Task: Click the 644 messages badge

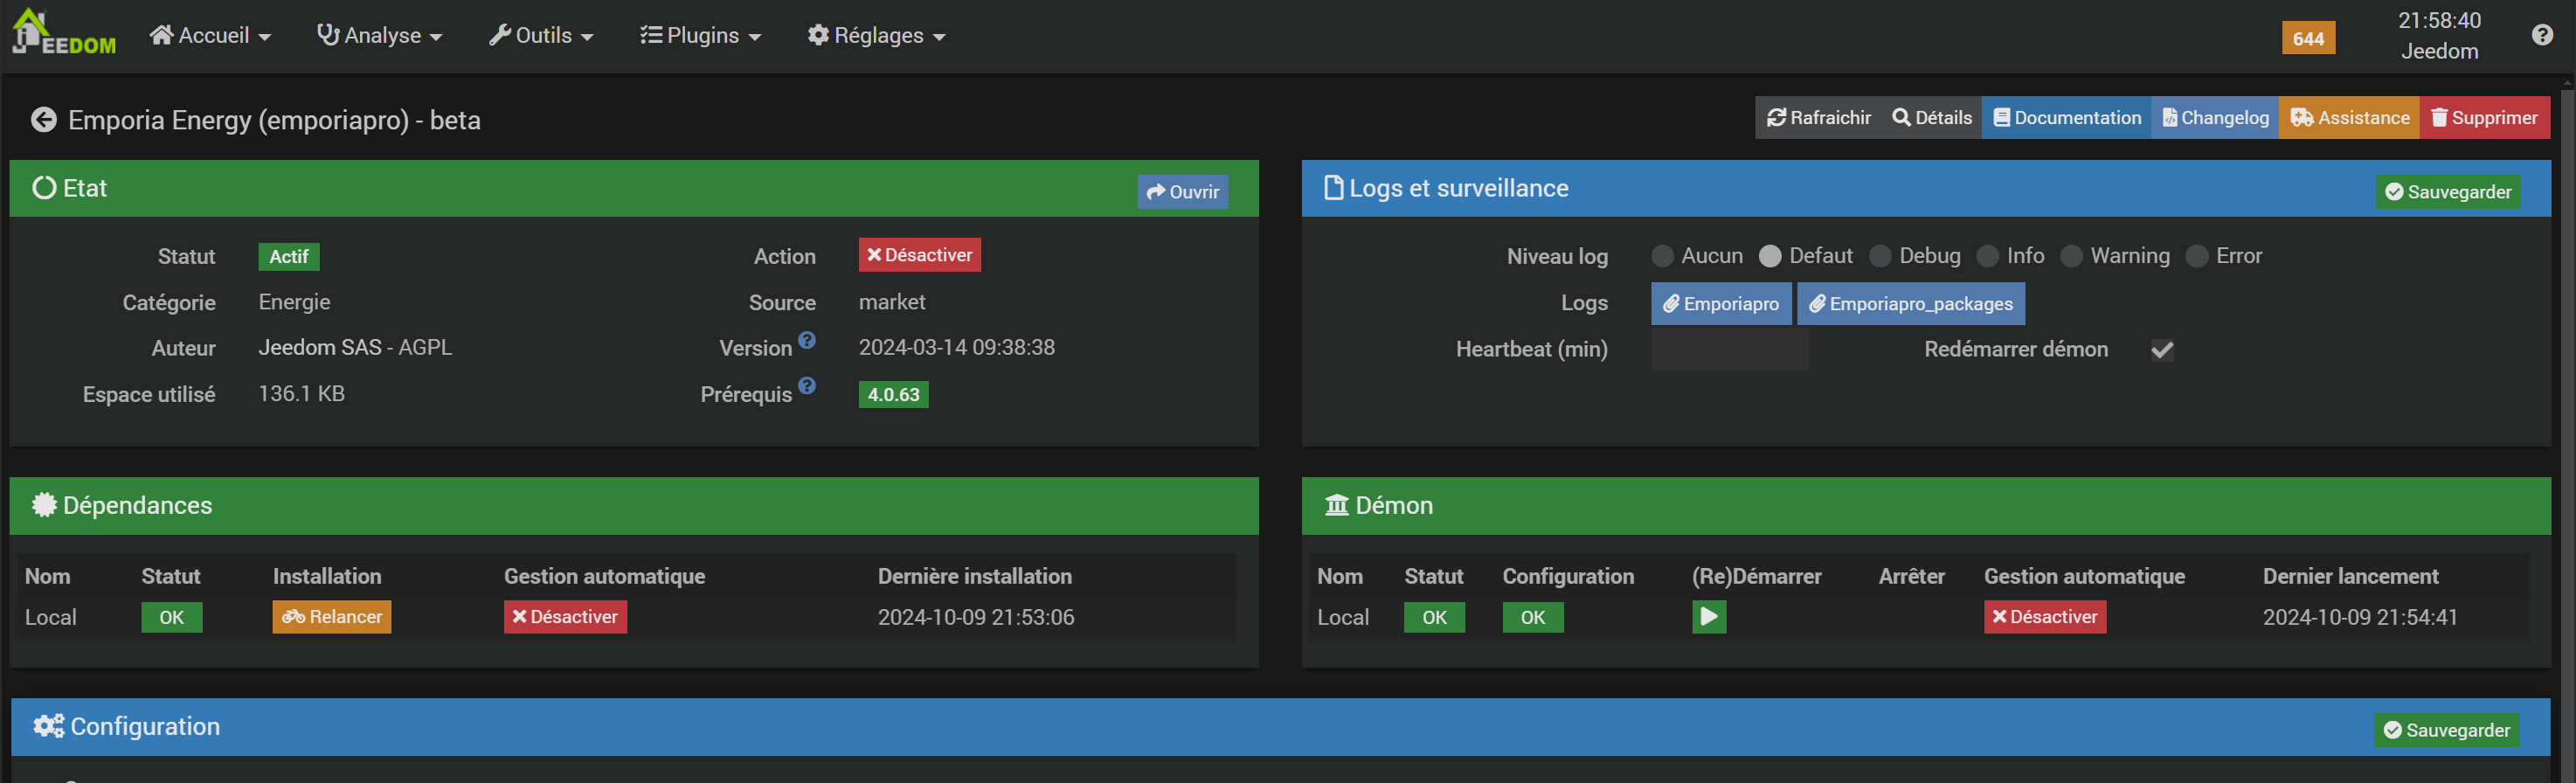Action: (2308, 38)
